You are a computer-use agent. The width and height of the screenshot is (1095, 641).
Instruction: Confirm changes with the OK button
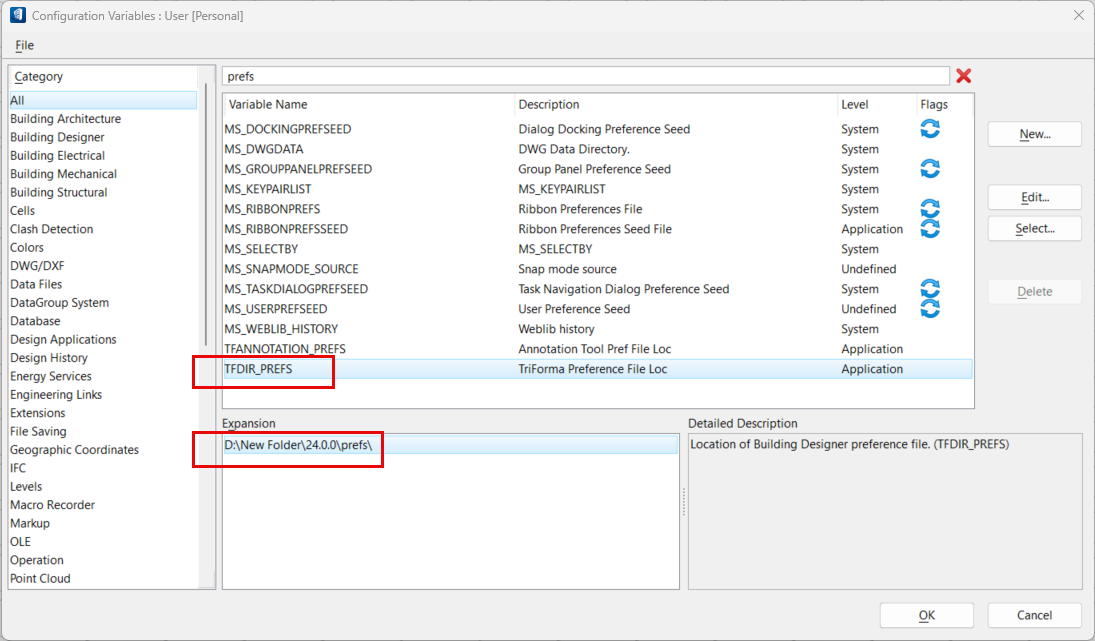(x=926, y=615)
